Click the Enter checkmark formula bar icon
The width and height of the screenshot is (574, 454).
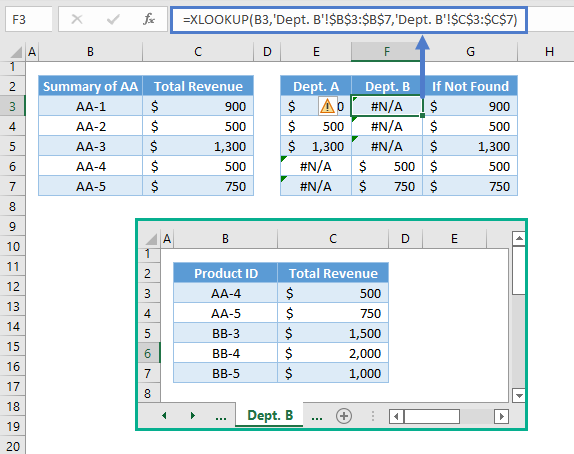click(113, 19)
